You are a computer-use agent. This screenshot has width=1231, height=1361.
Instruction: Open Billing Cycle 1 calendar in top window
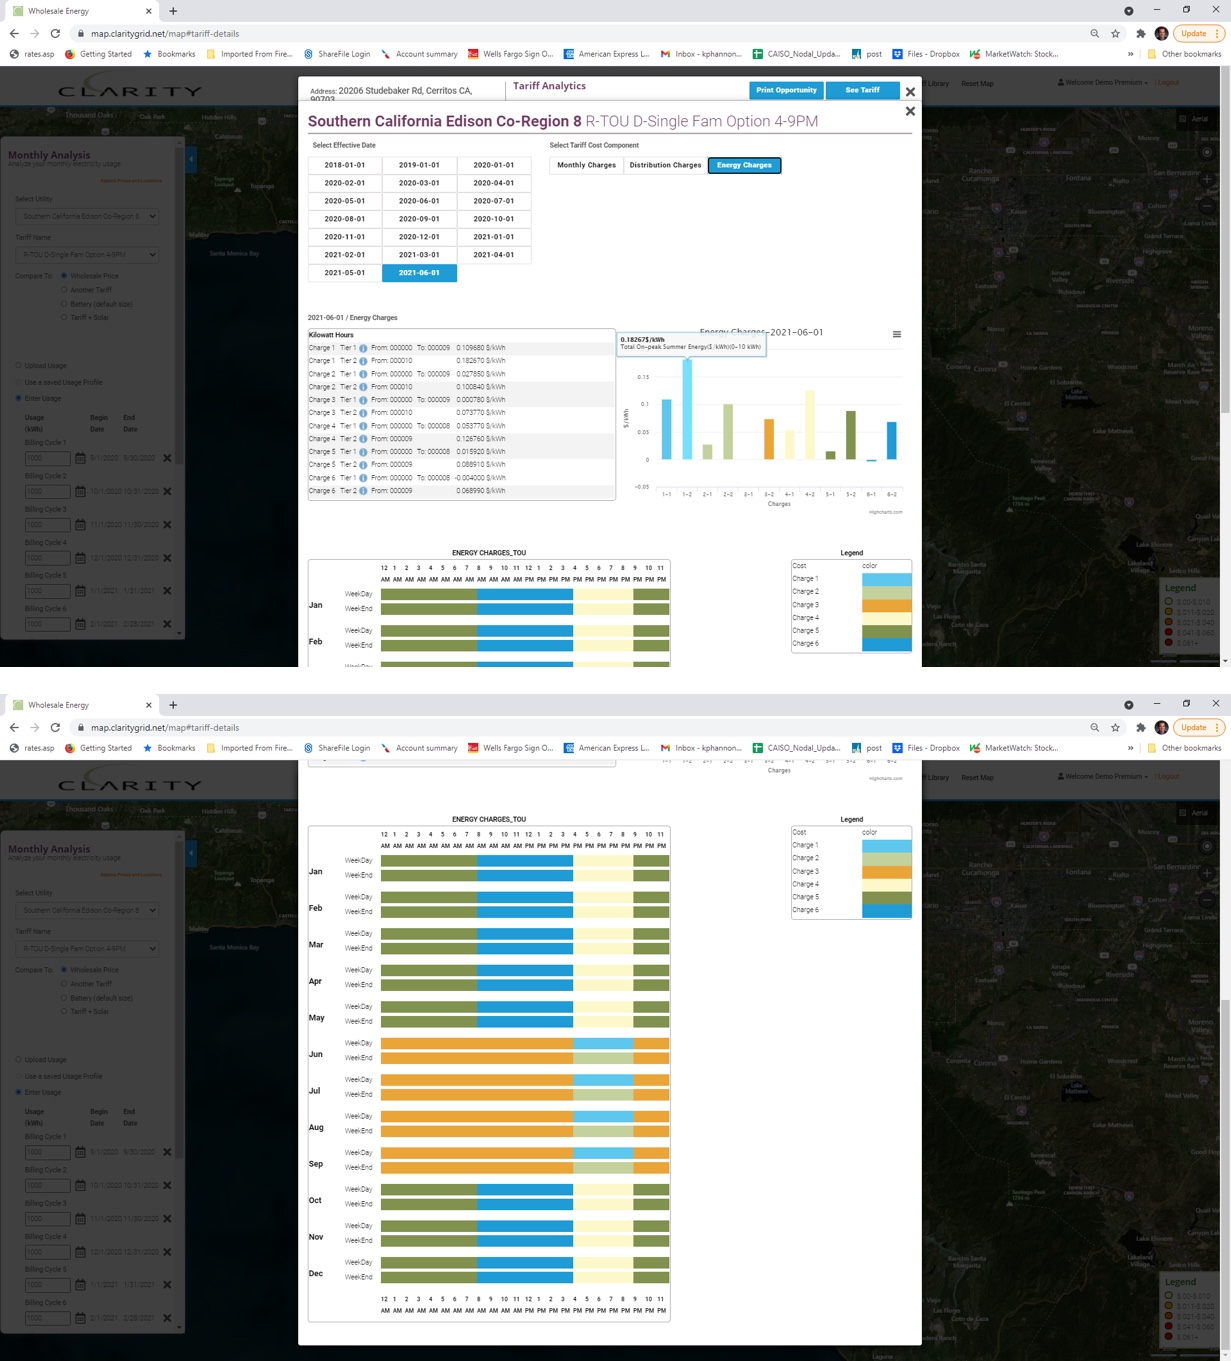pyautogui.click(x=80, y=458)
